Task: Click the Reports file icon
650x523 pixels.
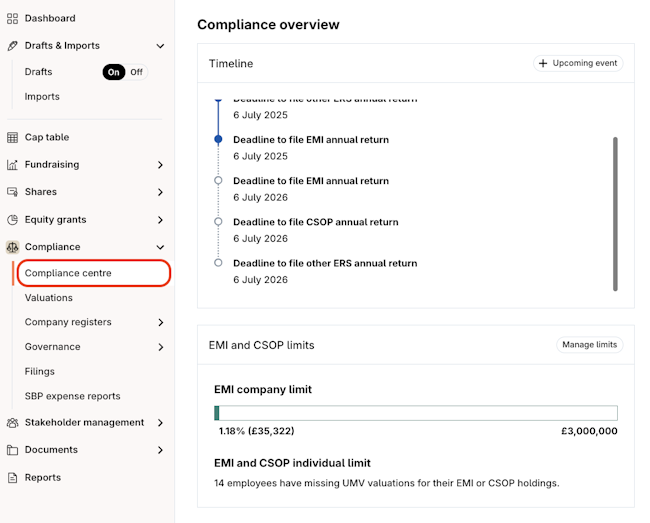Action: tap(13, 477)
